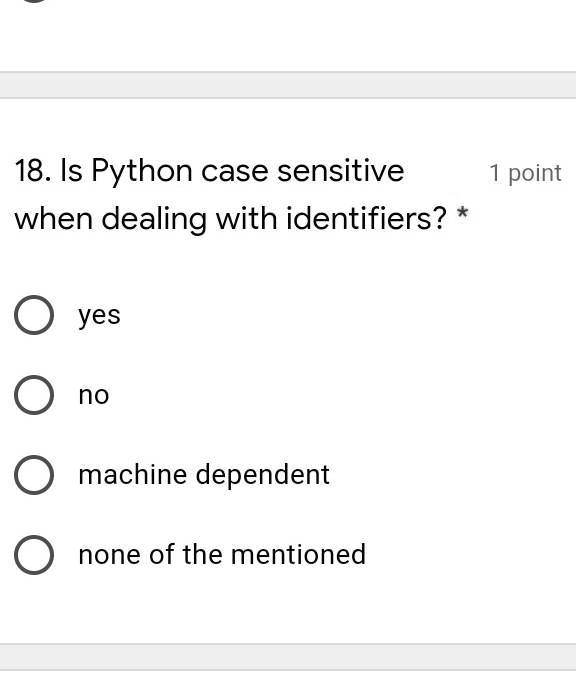
Task: Click the "machine dependent" label text
Action: pos(204,475)
